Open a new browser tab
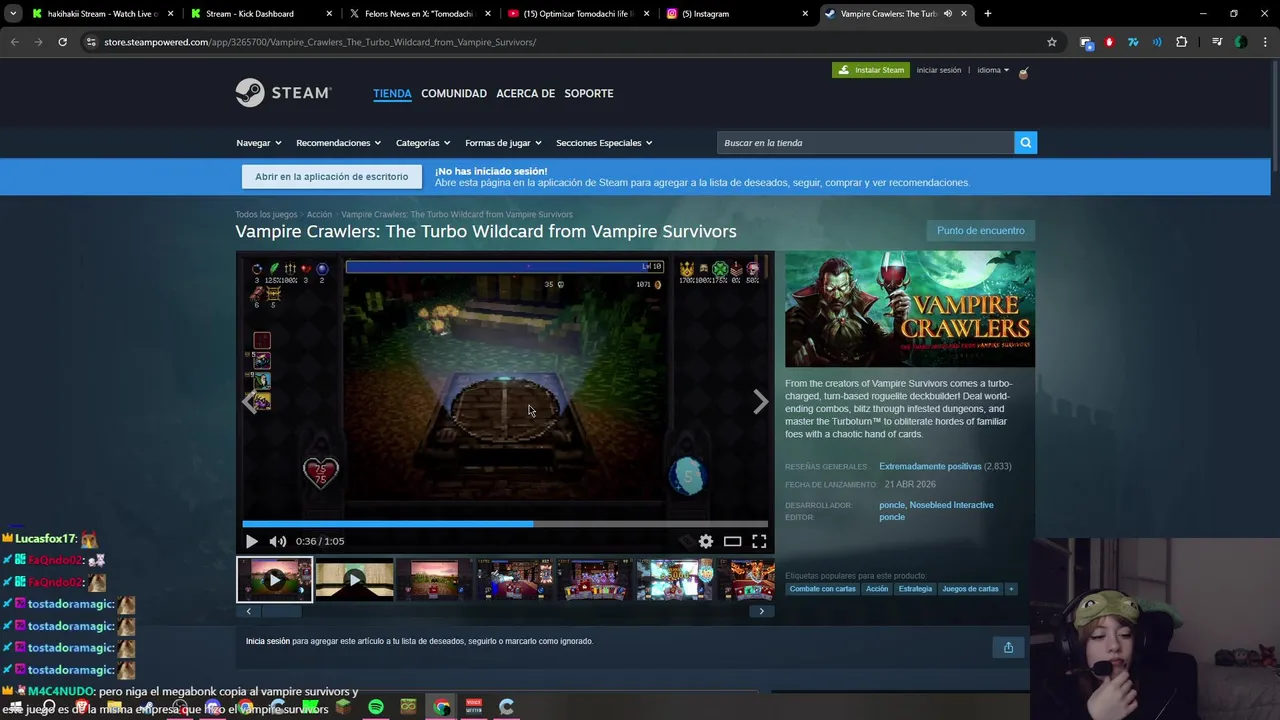Image resolution: width=1280 pixels, height=720 pixels. [988, 14]
